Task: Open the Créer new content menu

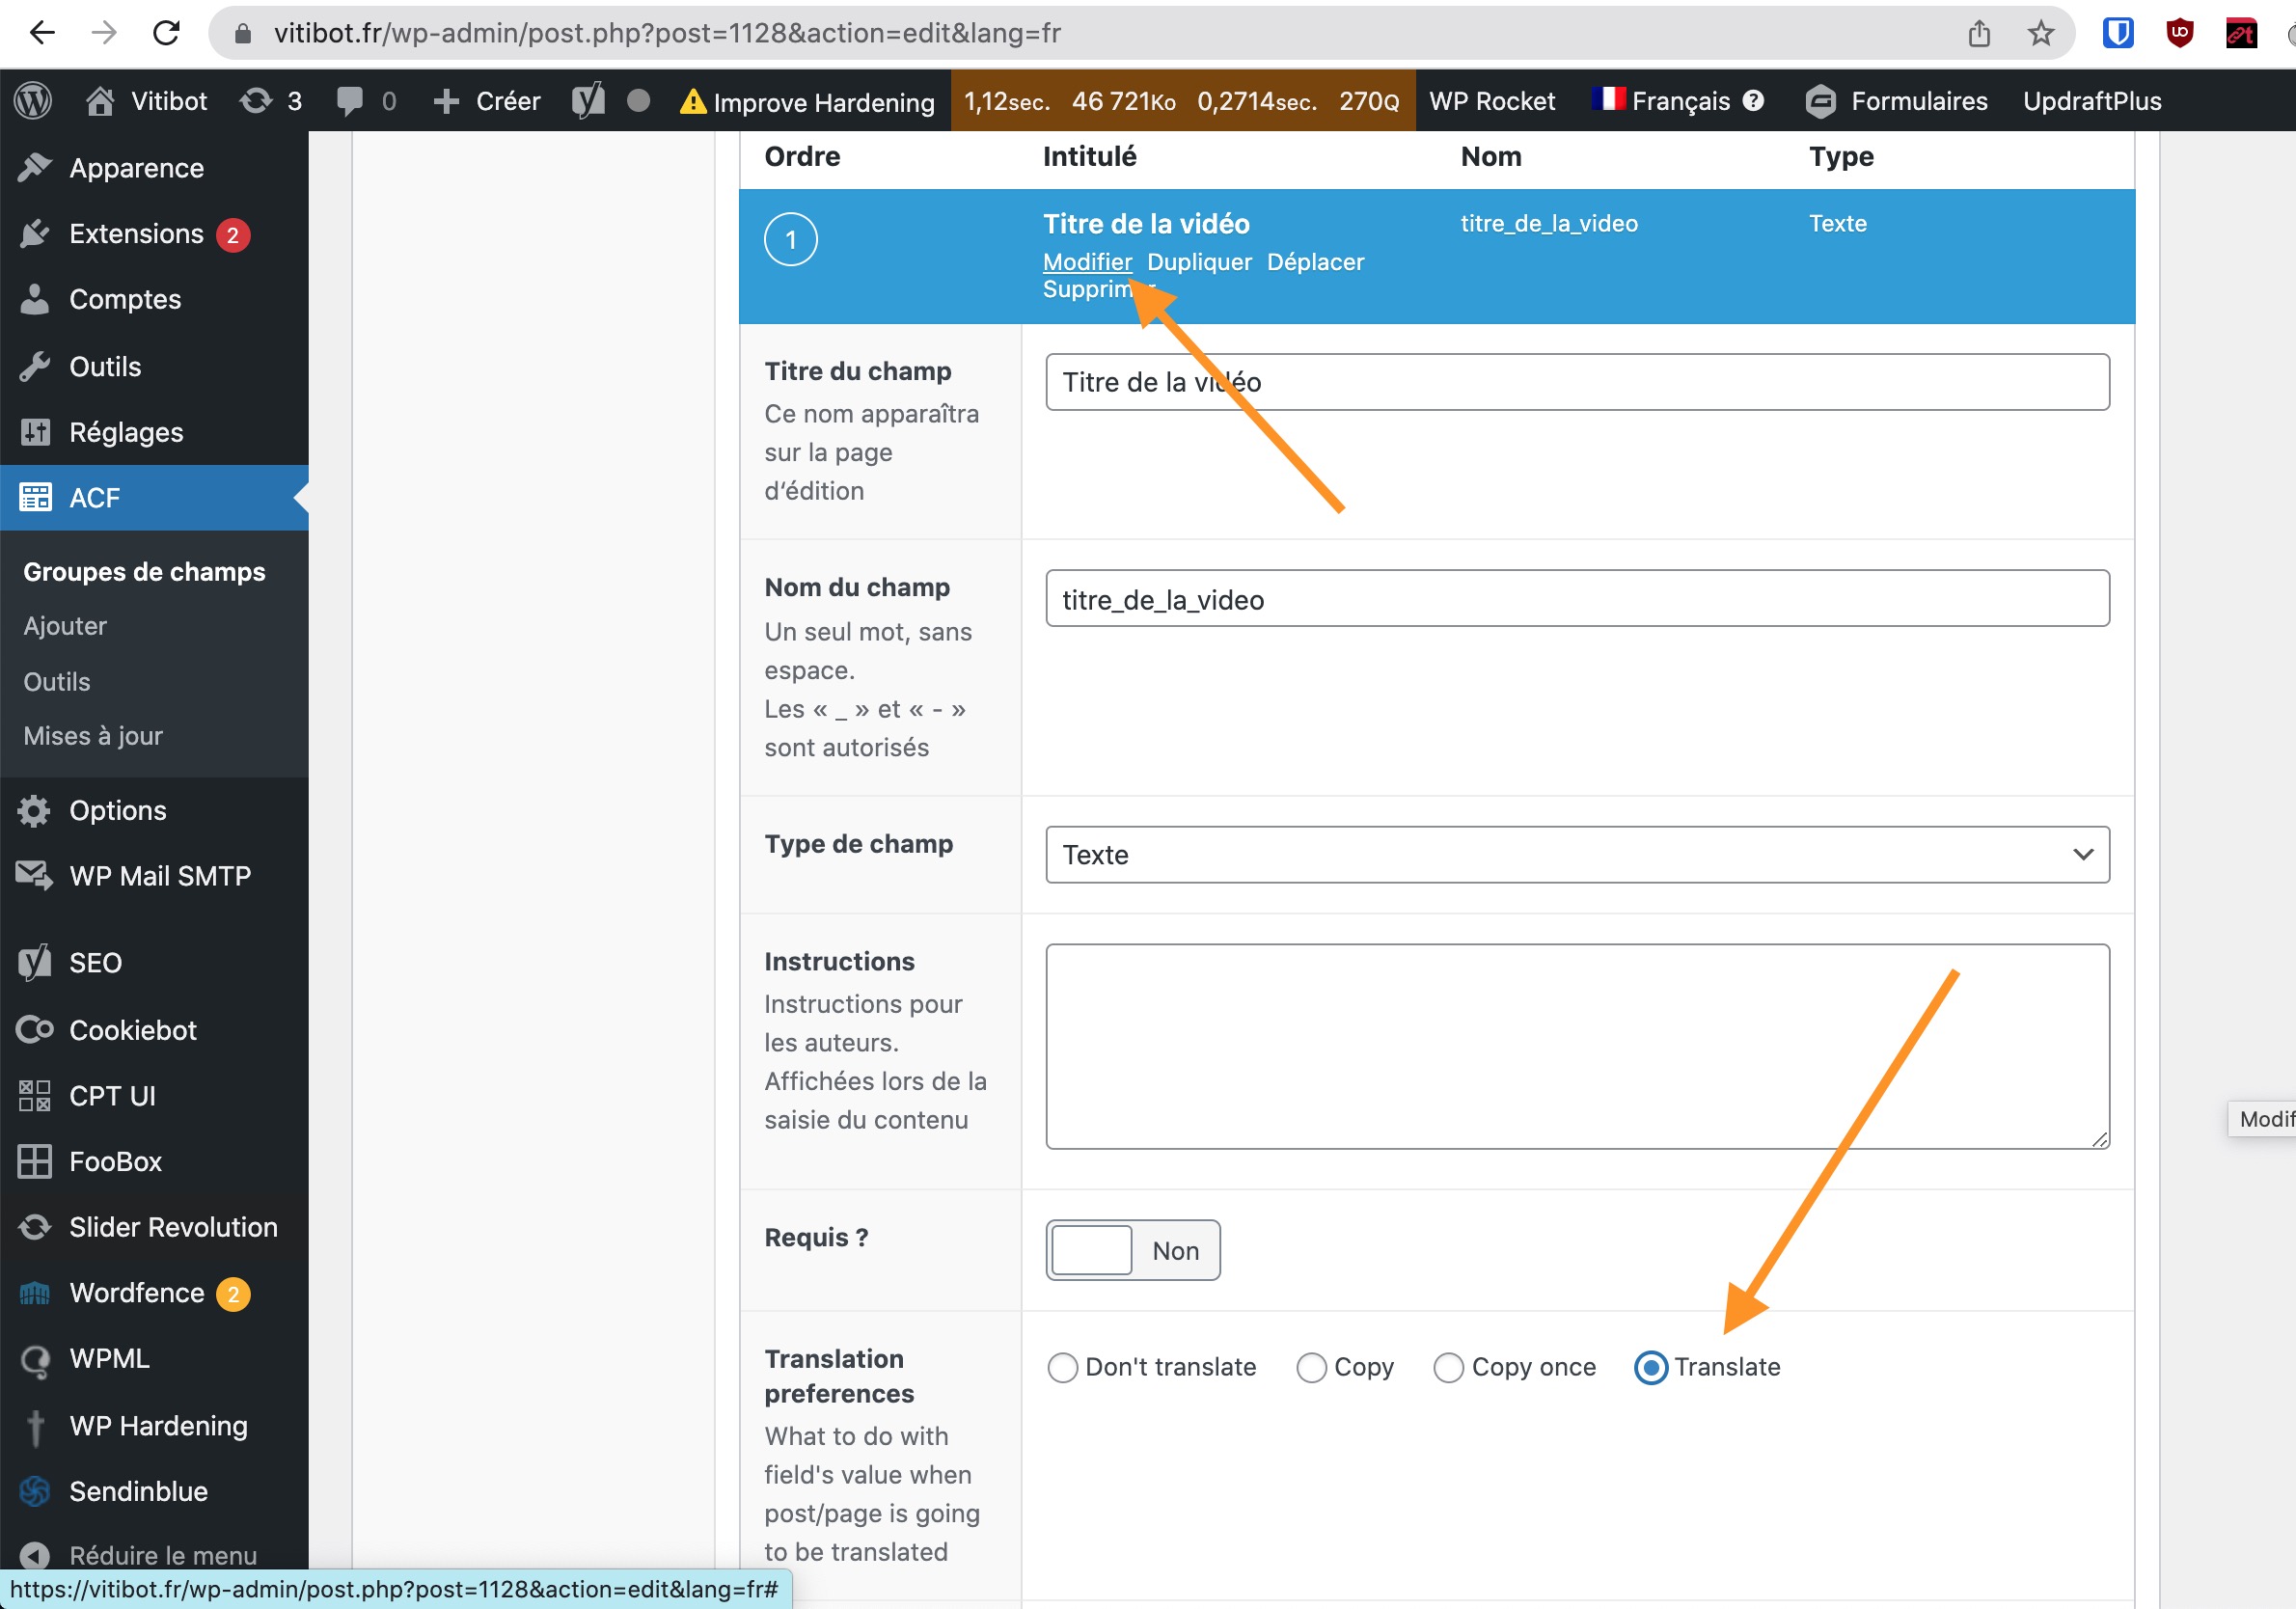Action: pyautogui.click(x=487, y=100)
